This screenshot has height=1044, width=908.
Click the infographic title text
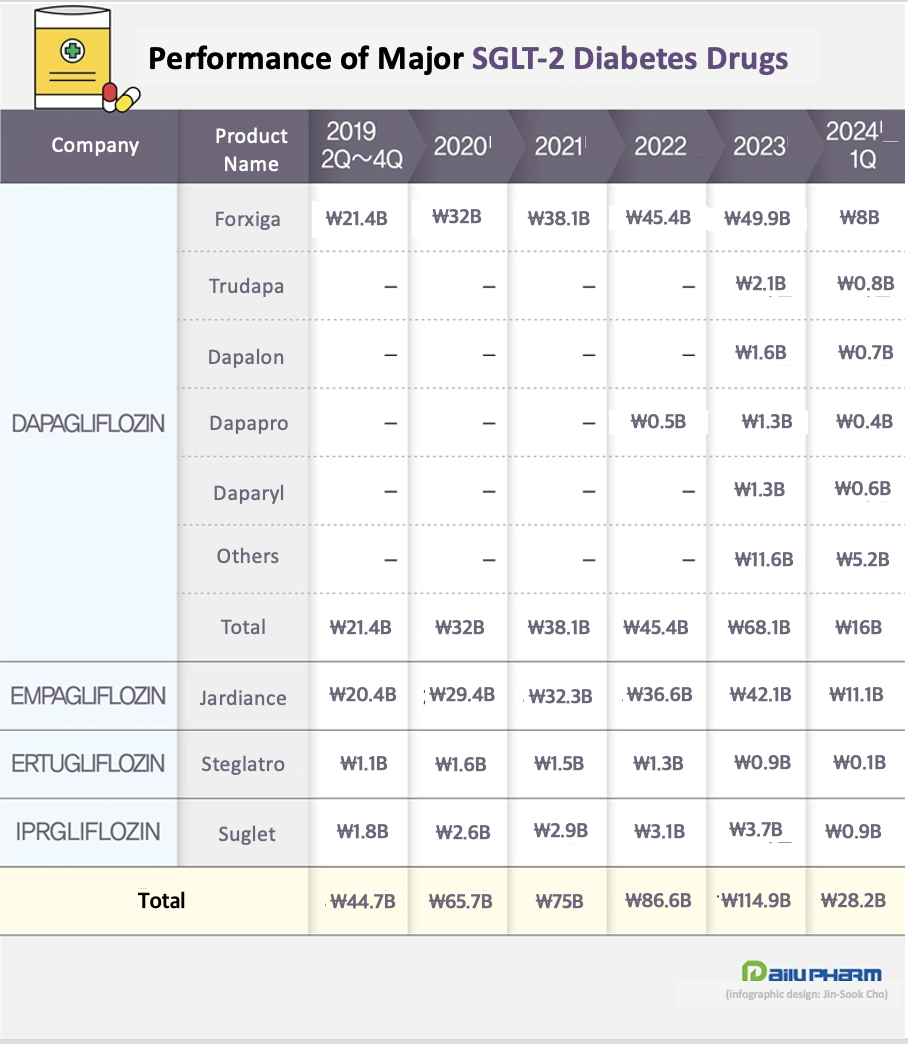(x=468, y=59)
